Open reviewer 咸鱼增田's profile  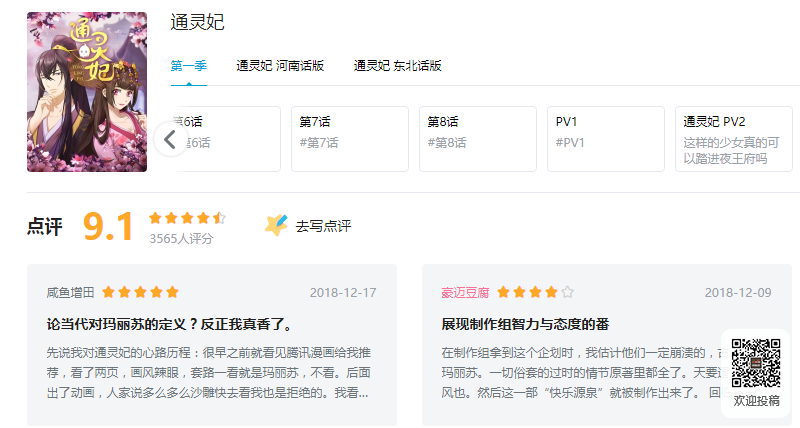70,292
